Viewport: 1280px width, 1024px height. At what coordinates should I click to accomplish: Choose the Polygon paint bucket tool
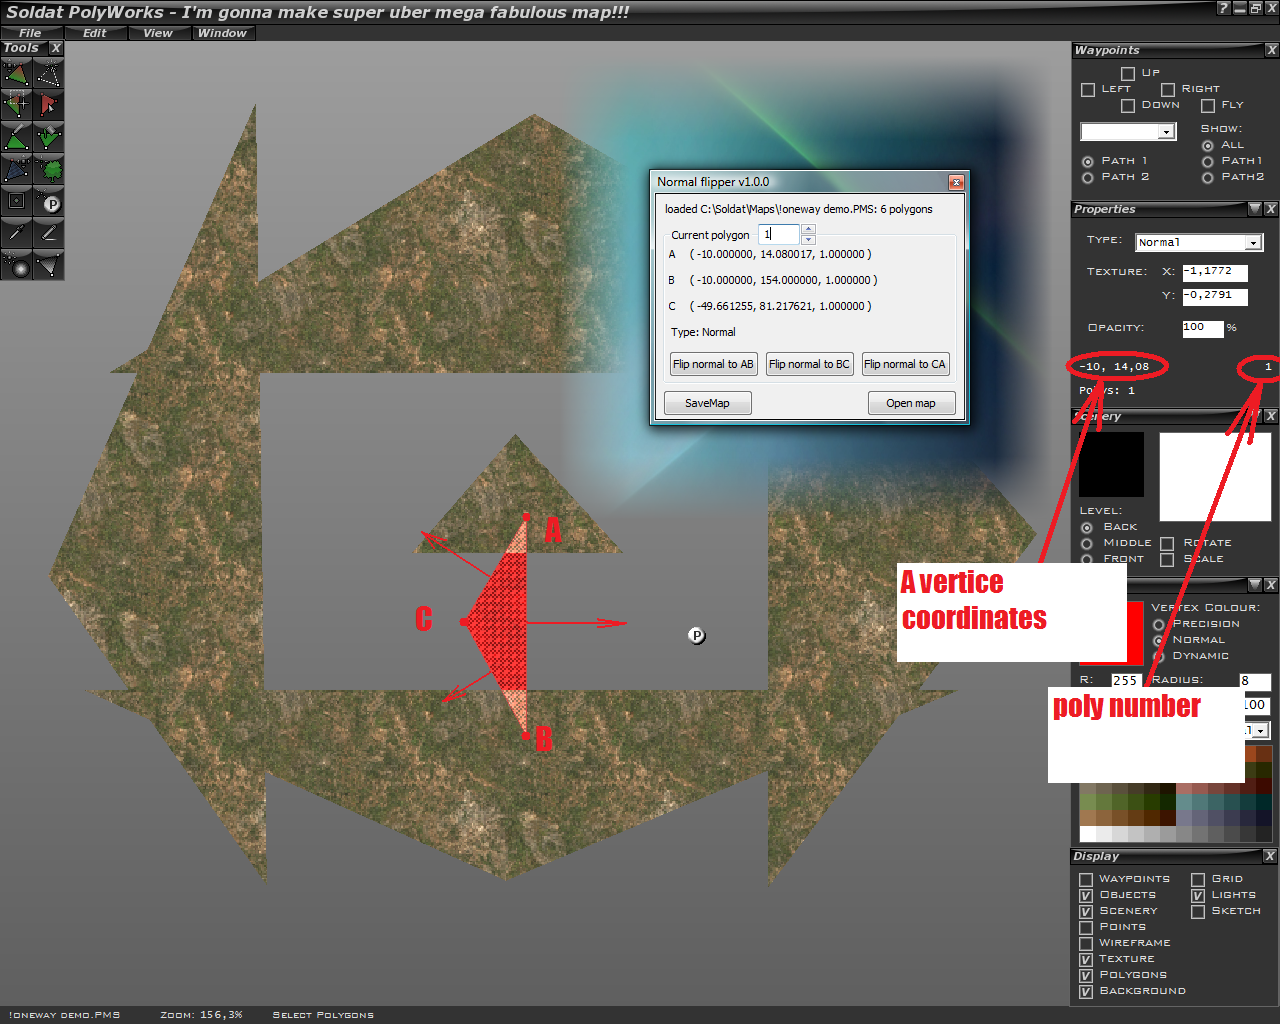tap(48, 137)
